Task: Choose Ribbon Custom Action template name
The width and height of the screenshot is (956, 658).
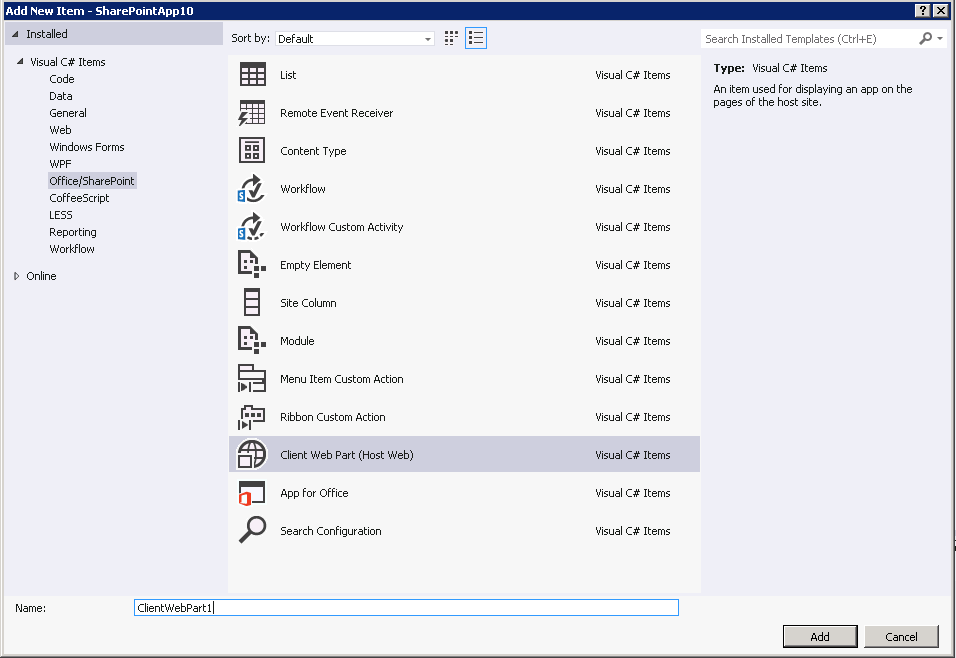Action: coord(332,417)
